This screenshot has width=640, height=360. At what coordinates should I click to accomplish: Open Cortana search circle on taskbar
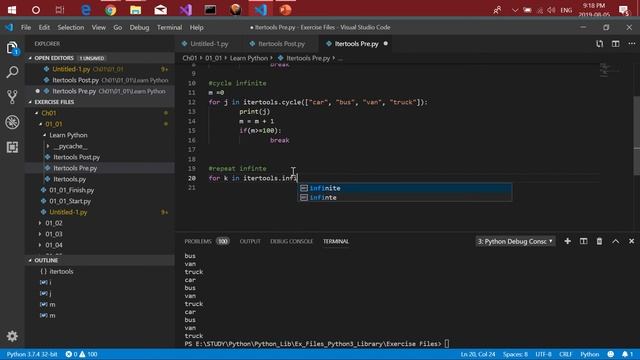click(x=36, y=9)
